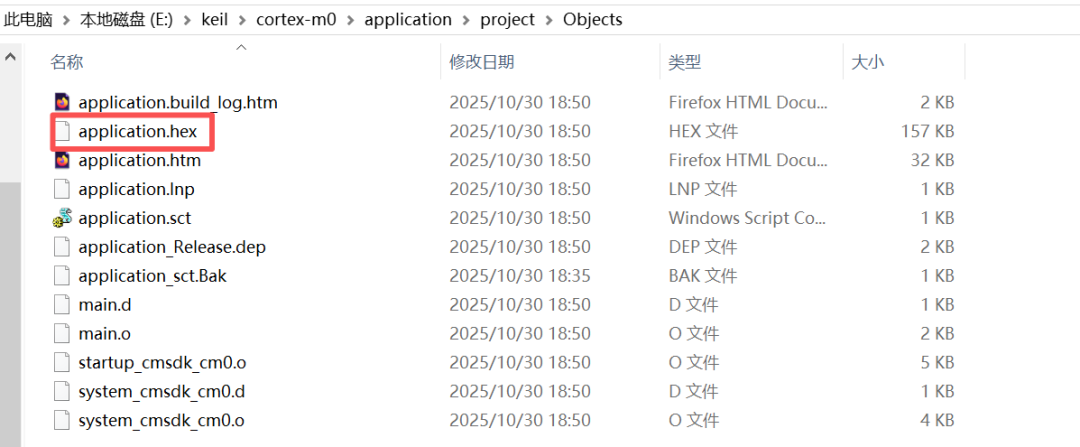1080x447 pixels.
Task: Click the 类型 column header
Action: [685, 63]
